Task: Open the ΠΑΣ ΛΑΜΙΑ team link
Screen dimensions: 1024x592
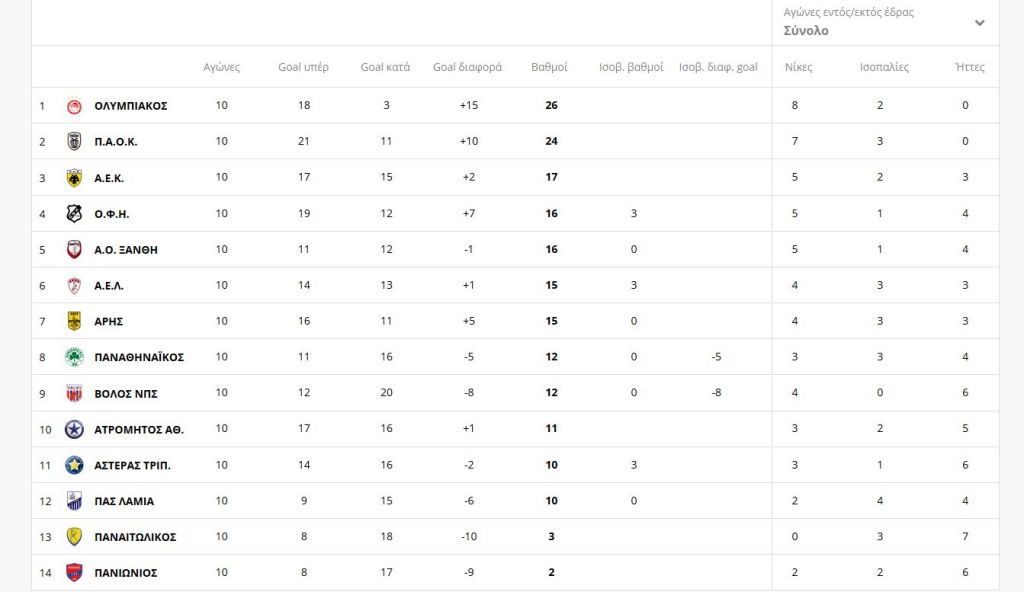Action: pyautogui.click(x=124, y=501)
